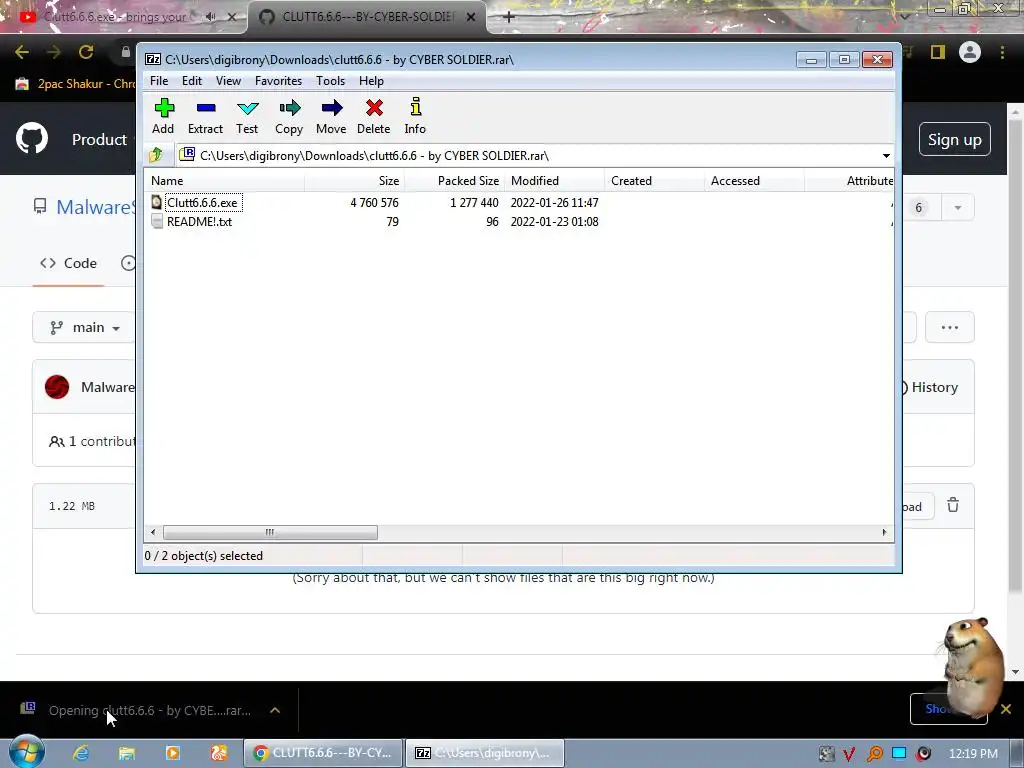Reload the page in Chrome
1024x768 pixels.
(86, 52)
